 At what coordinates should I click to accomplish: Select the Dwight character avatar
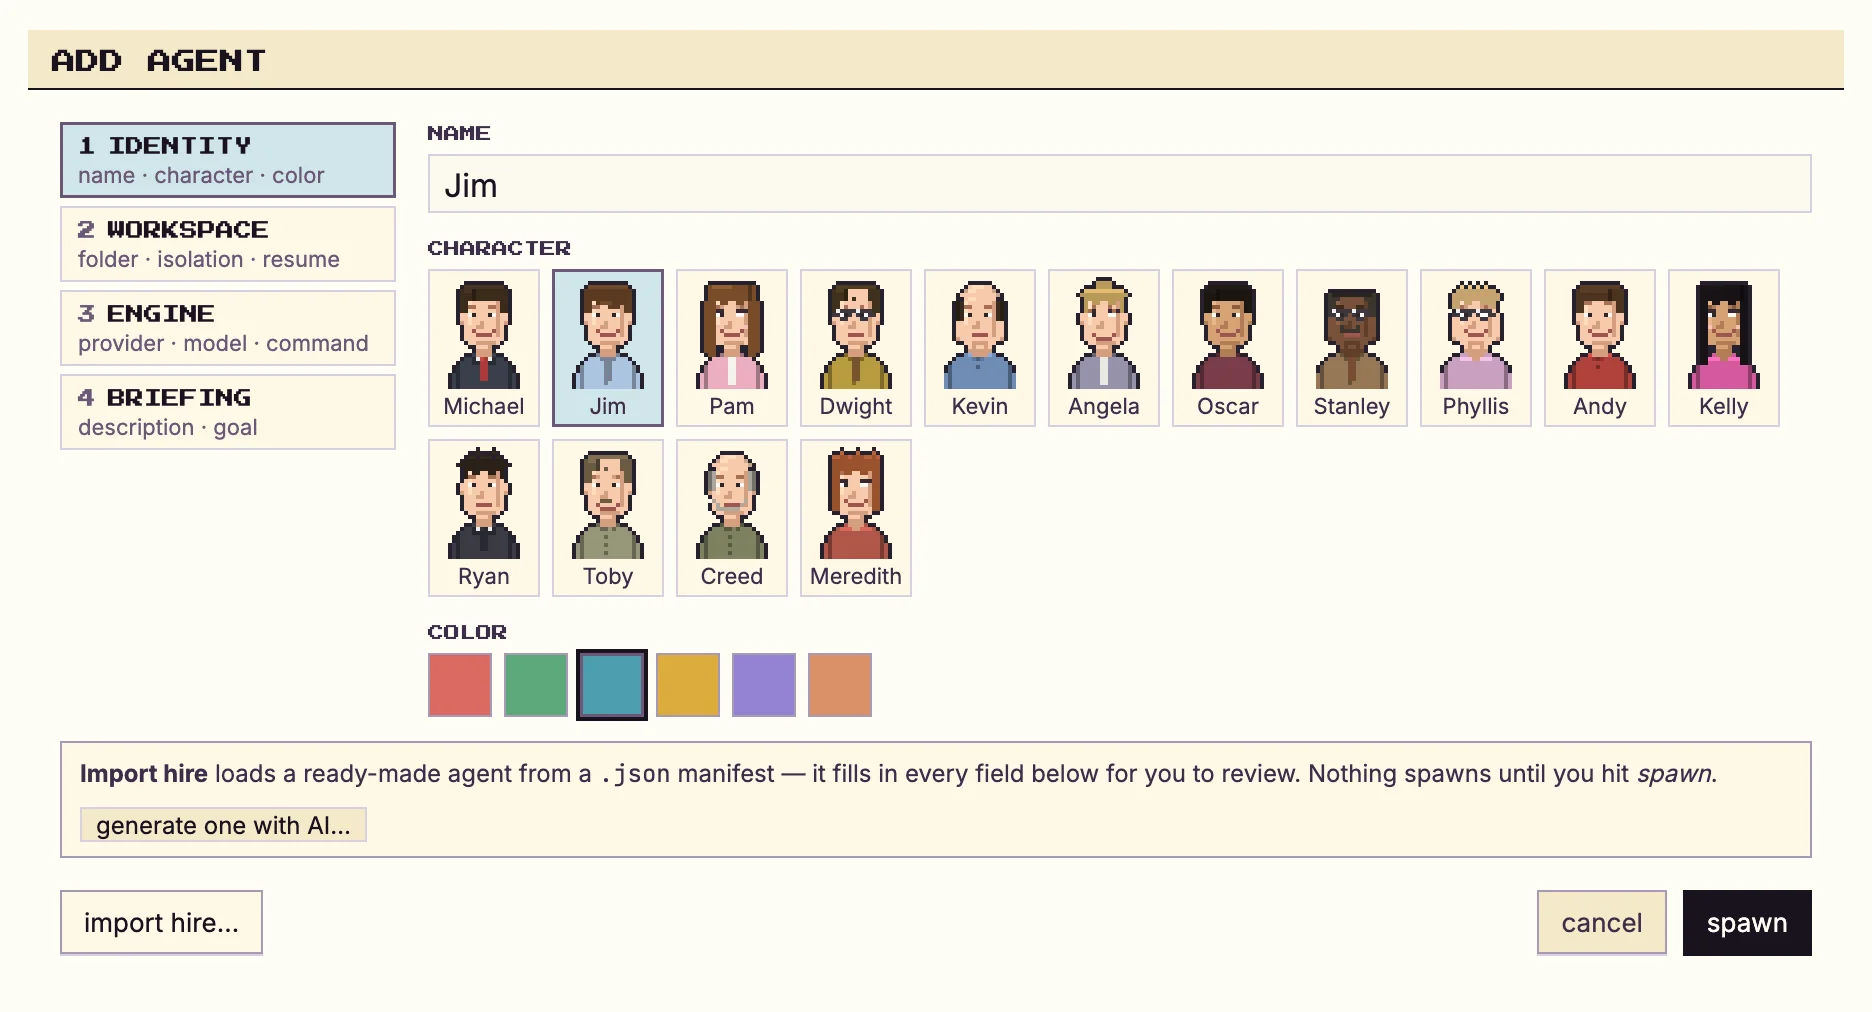[856, 348]
